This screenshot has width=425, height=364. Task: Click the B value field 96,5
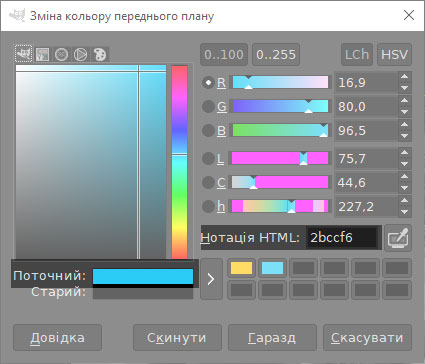pos(367,130)
